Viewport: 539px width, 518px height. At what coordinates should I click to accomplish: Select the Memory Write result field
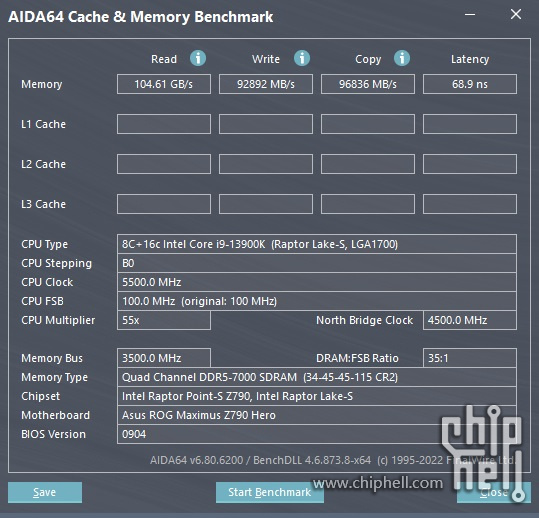(266, 84)
